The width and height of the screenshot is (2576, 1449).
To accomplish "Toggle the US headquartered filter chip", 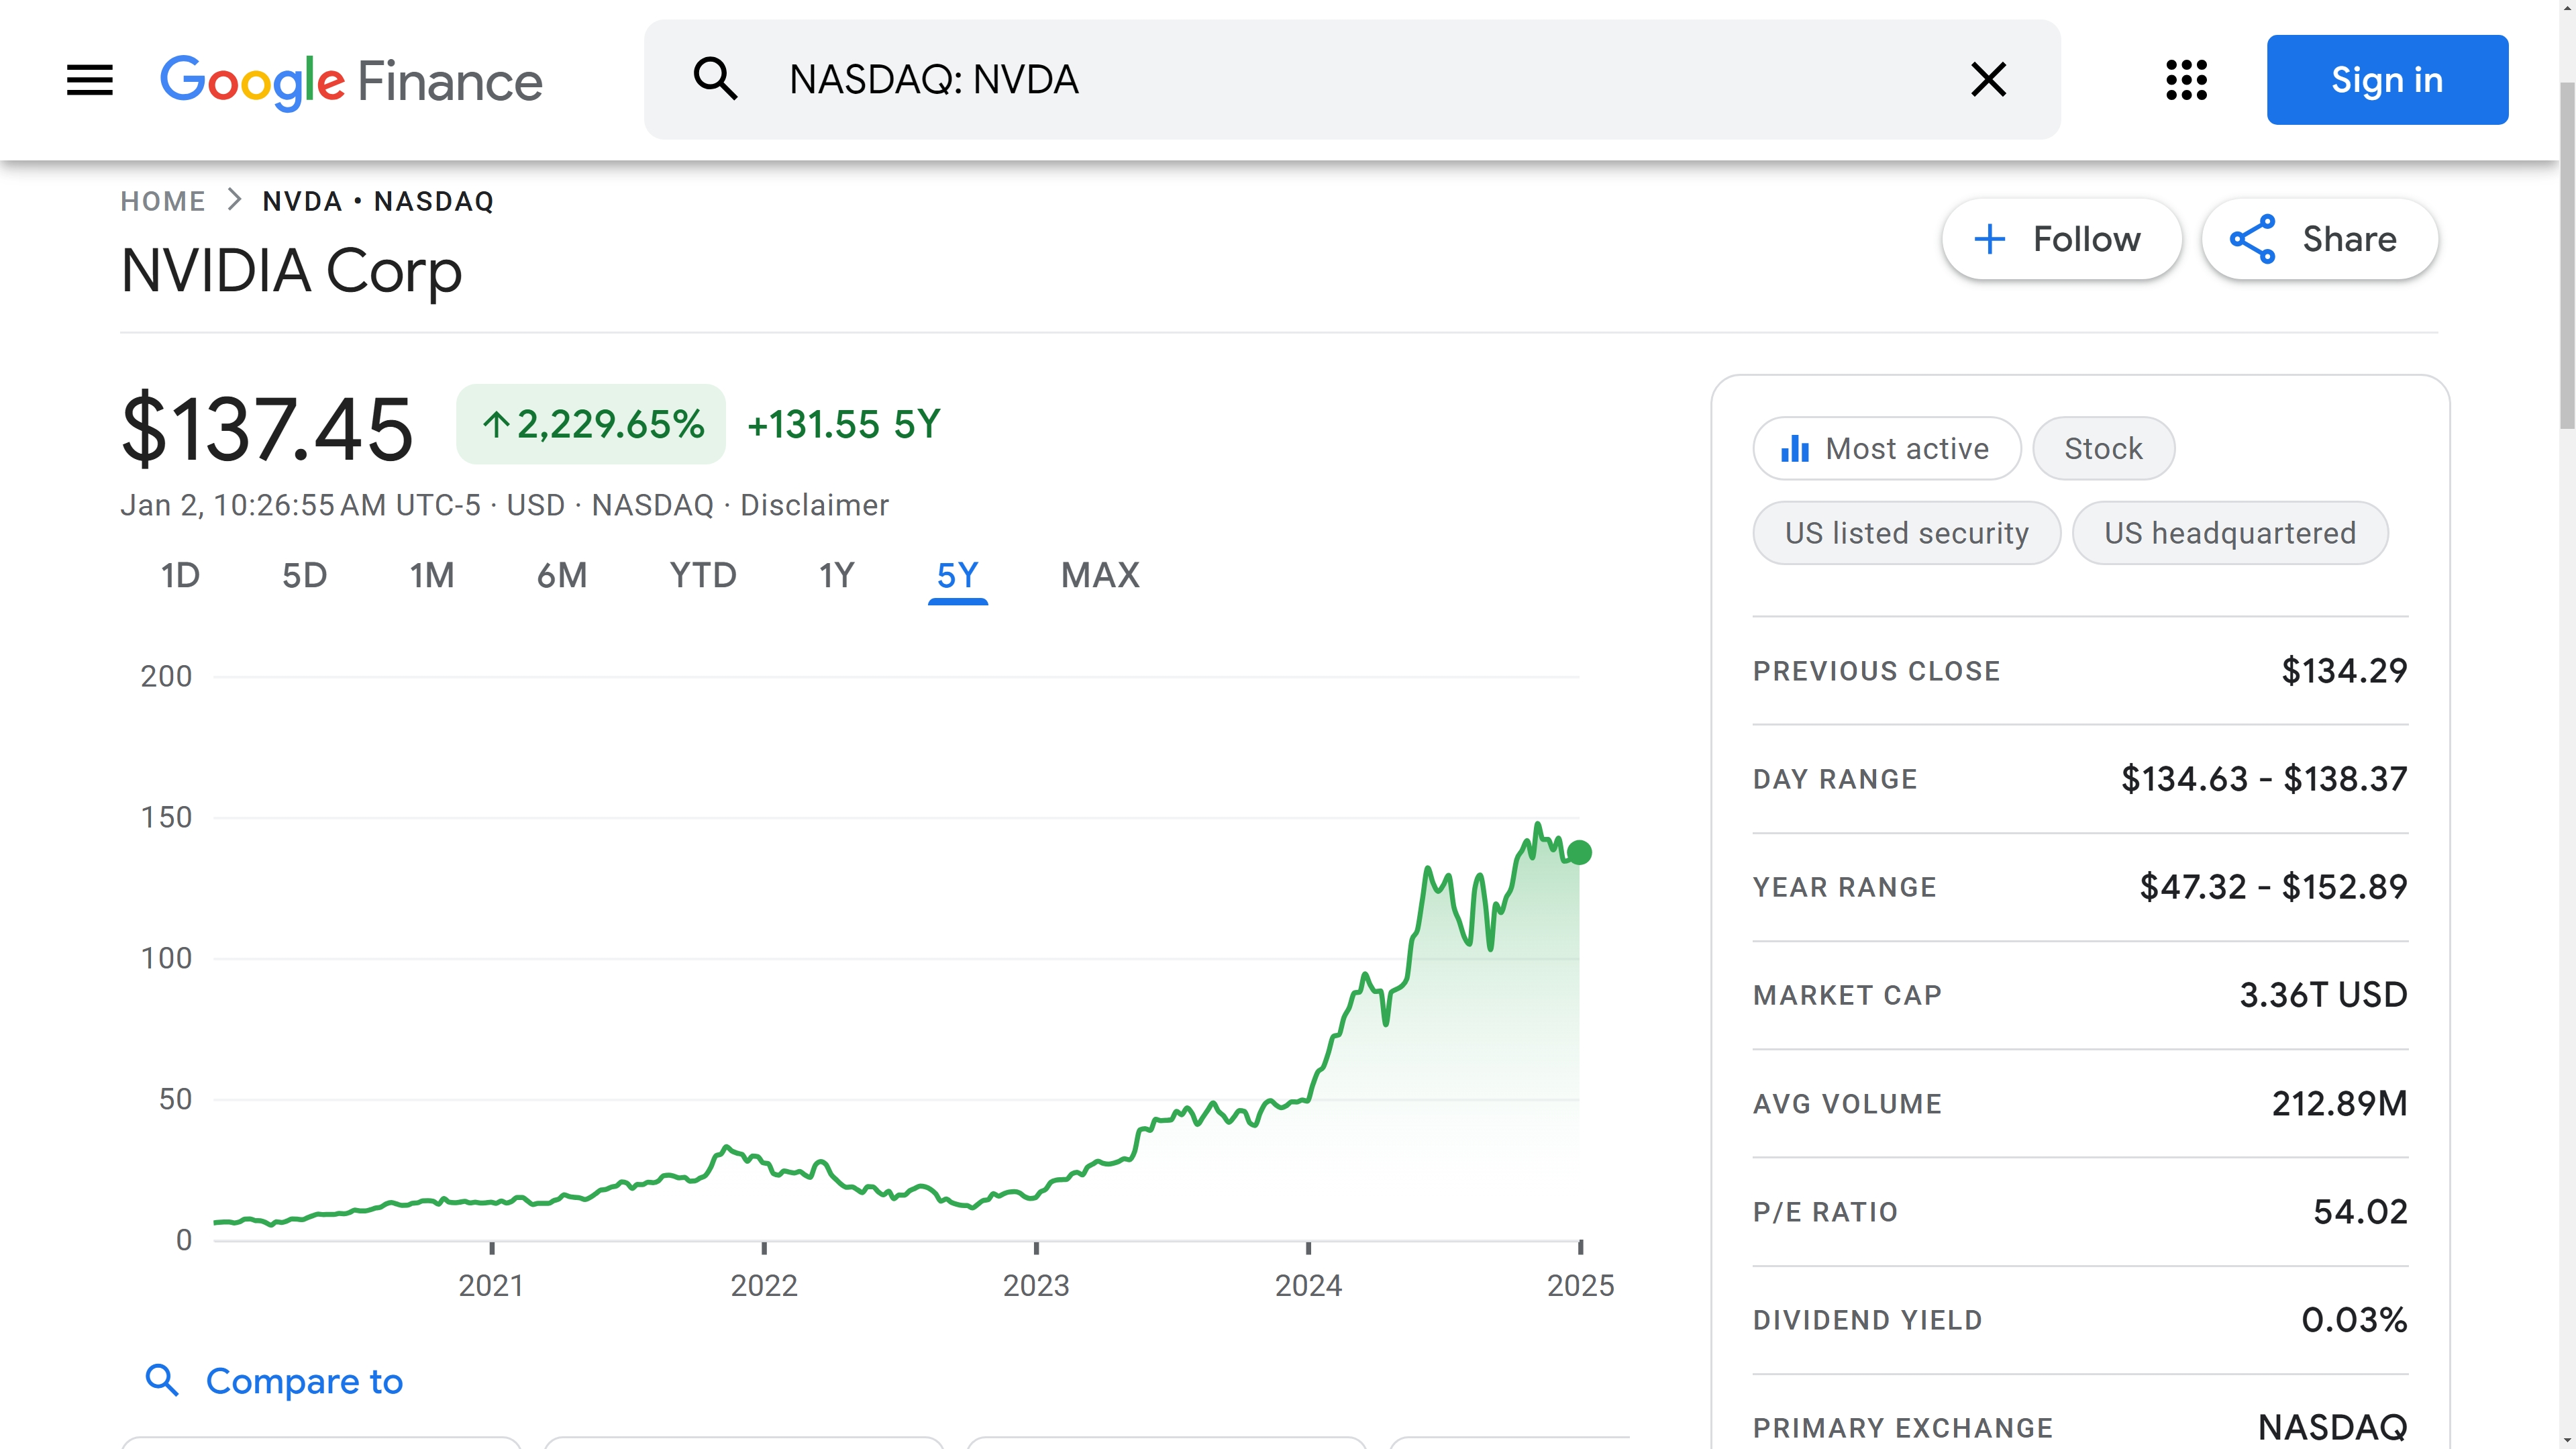I will tap(2230, 532).
